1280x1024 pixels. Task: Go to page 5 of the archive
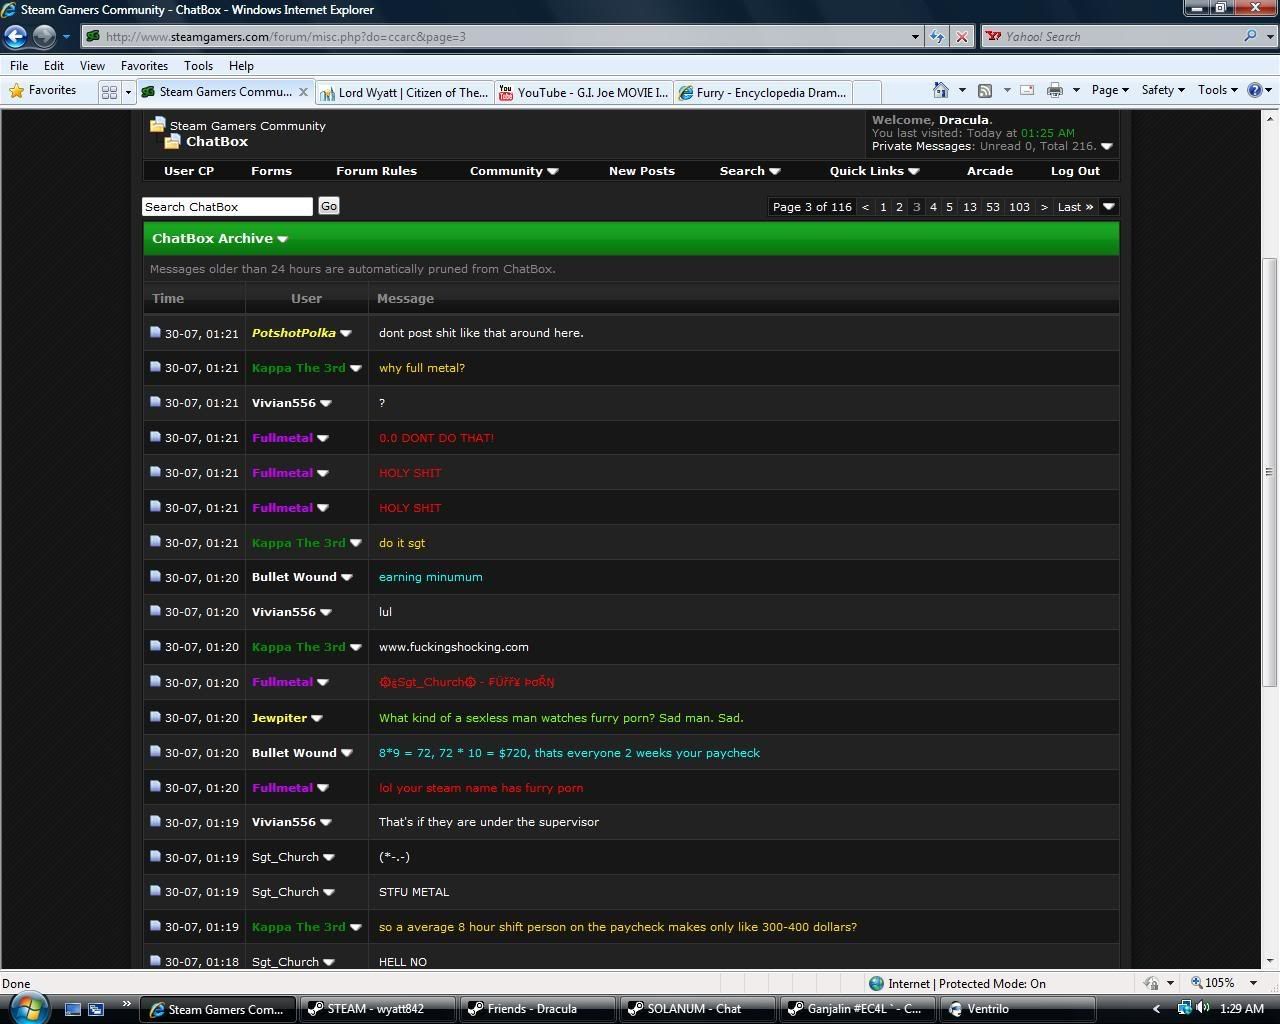point(950,207)
